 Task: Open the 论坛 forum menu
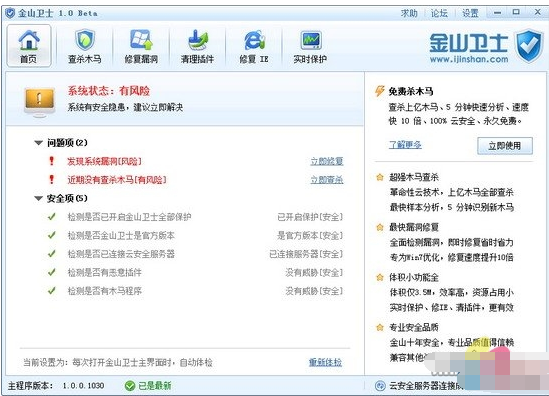point(439,13)
